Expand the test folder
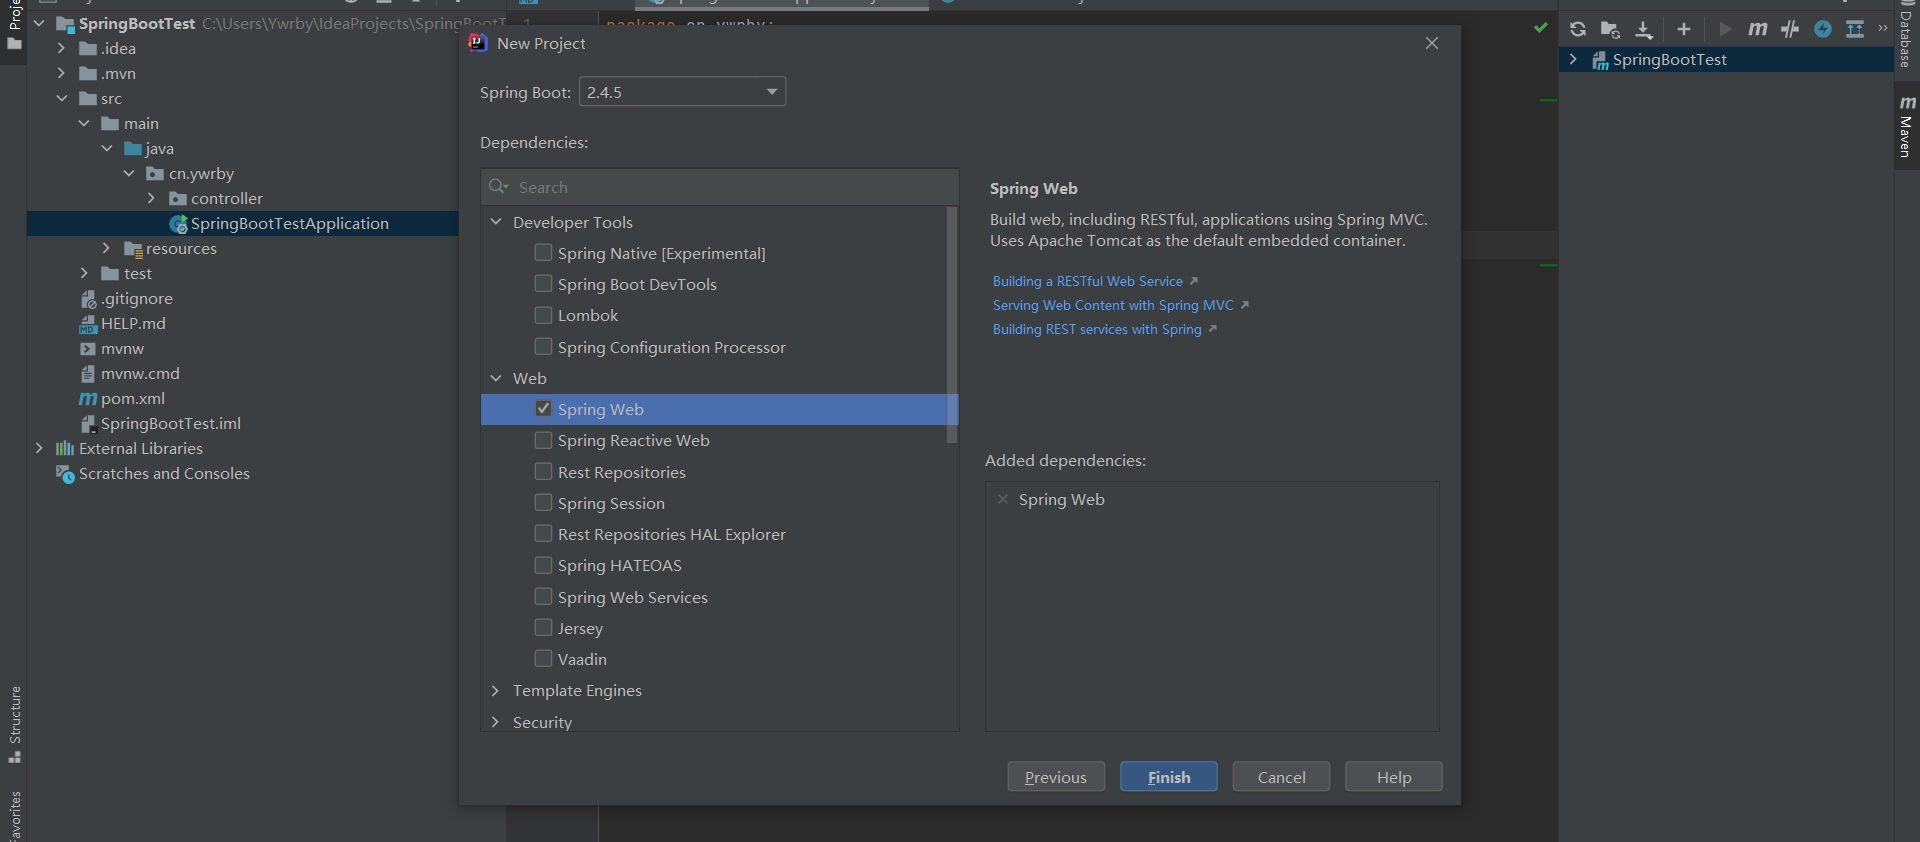The image size is (1920, 842). [84, 273]
